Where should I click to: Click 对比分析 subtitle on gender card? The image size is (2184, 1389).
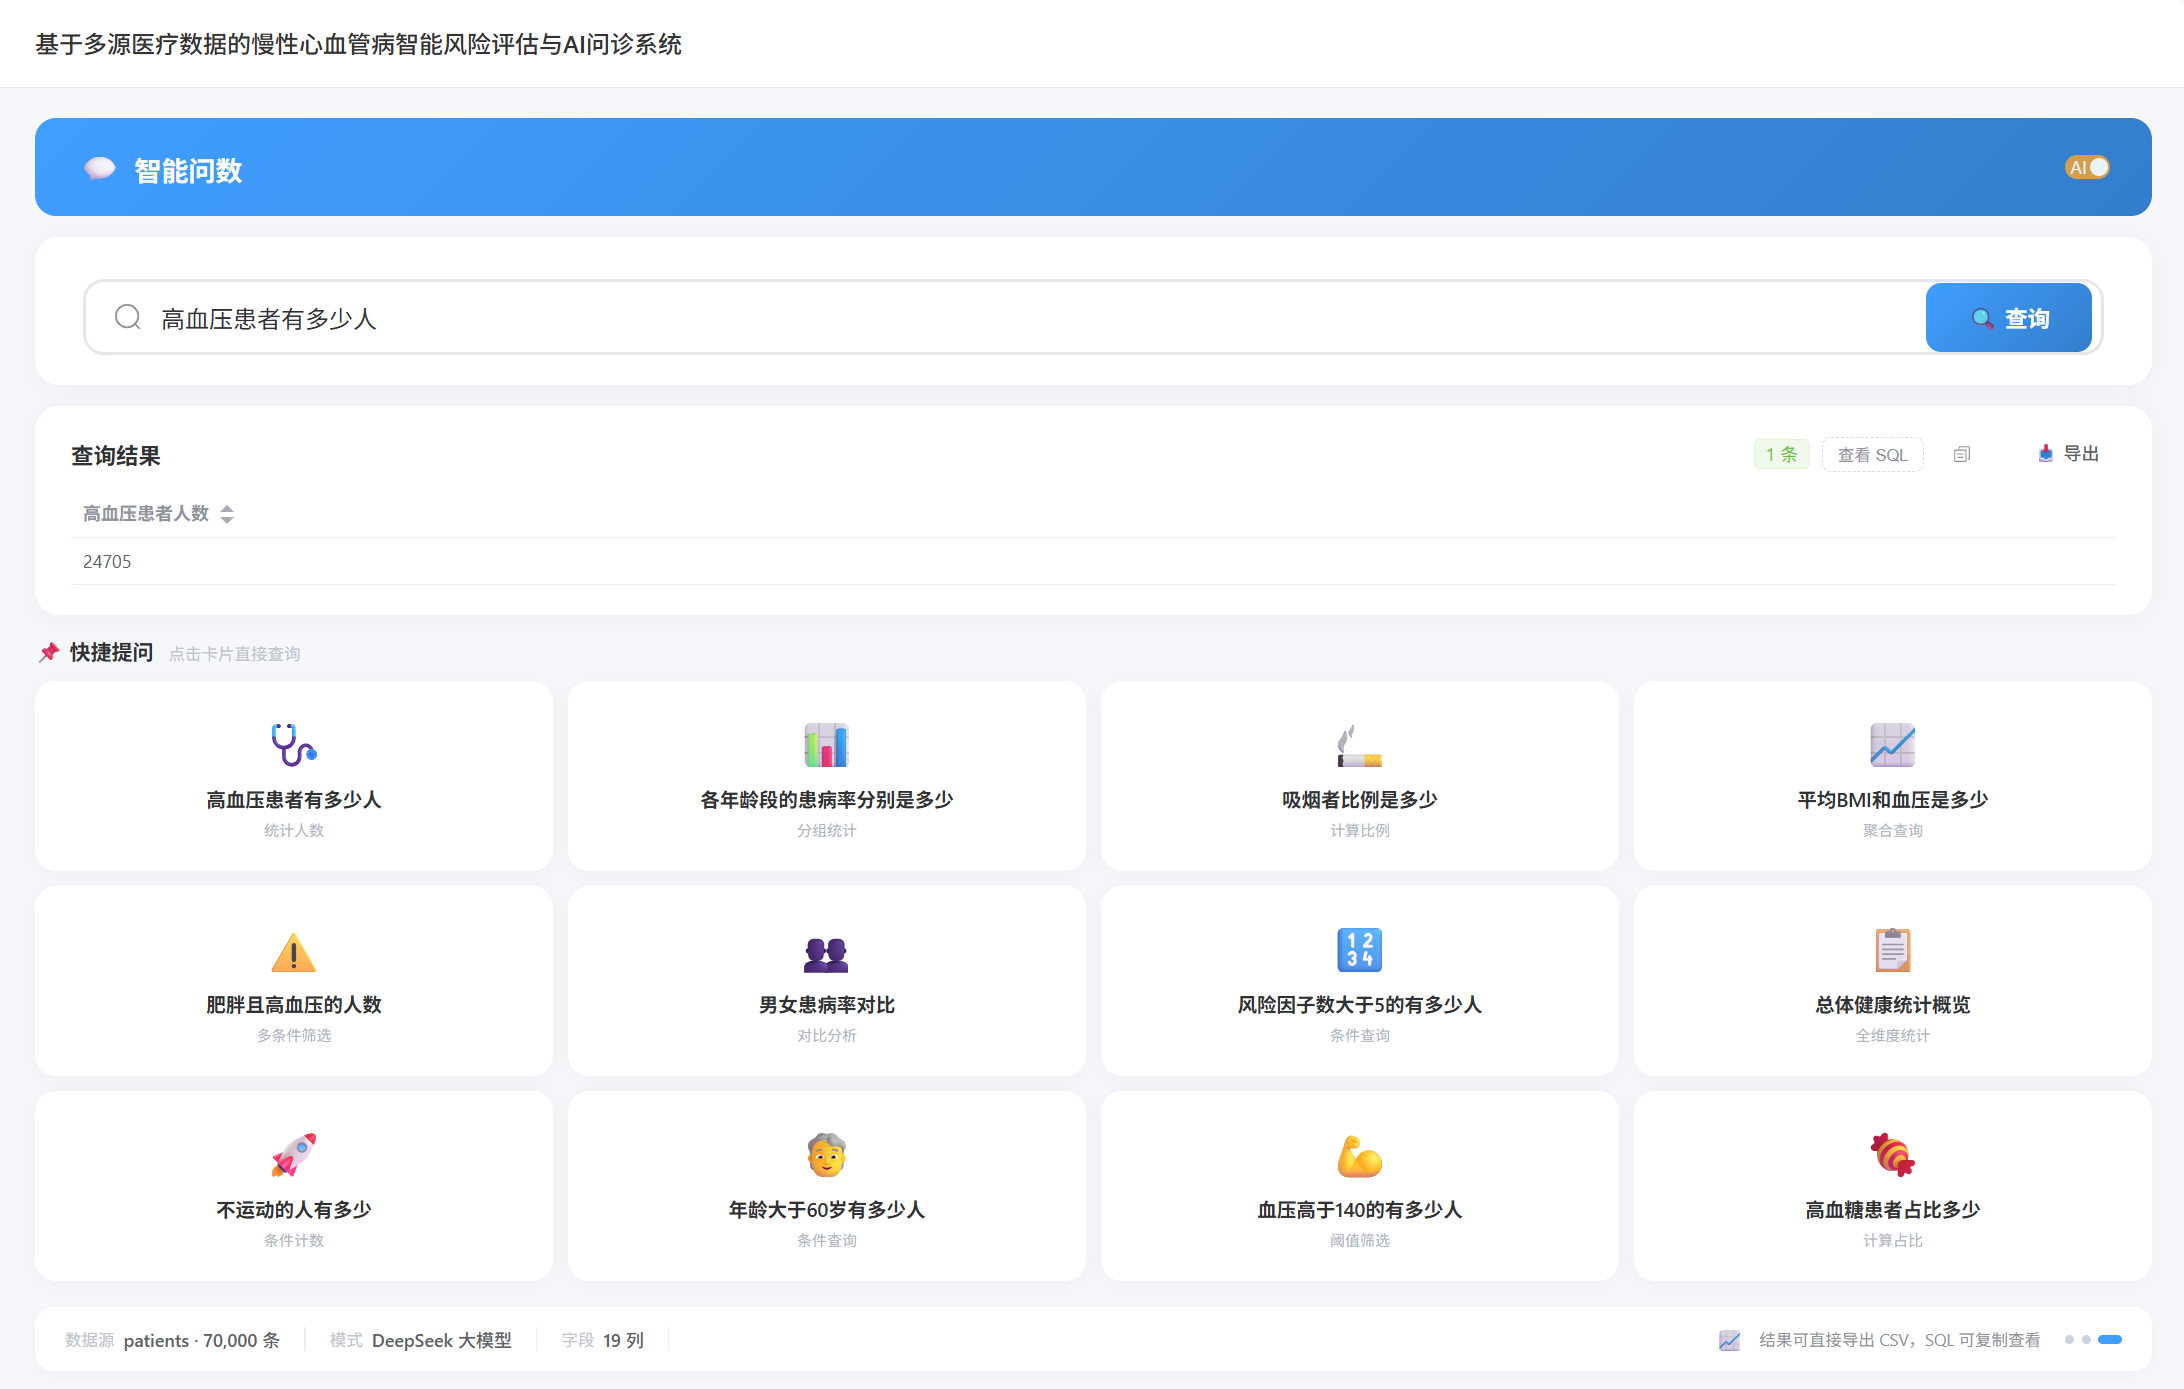tap(826, 1035)
